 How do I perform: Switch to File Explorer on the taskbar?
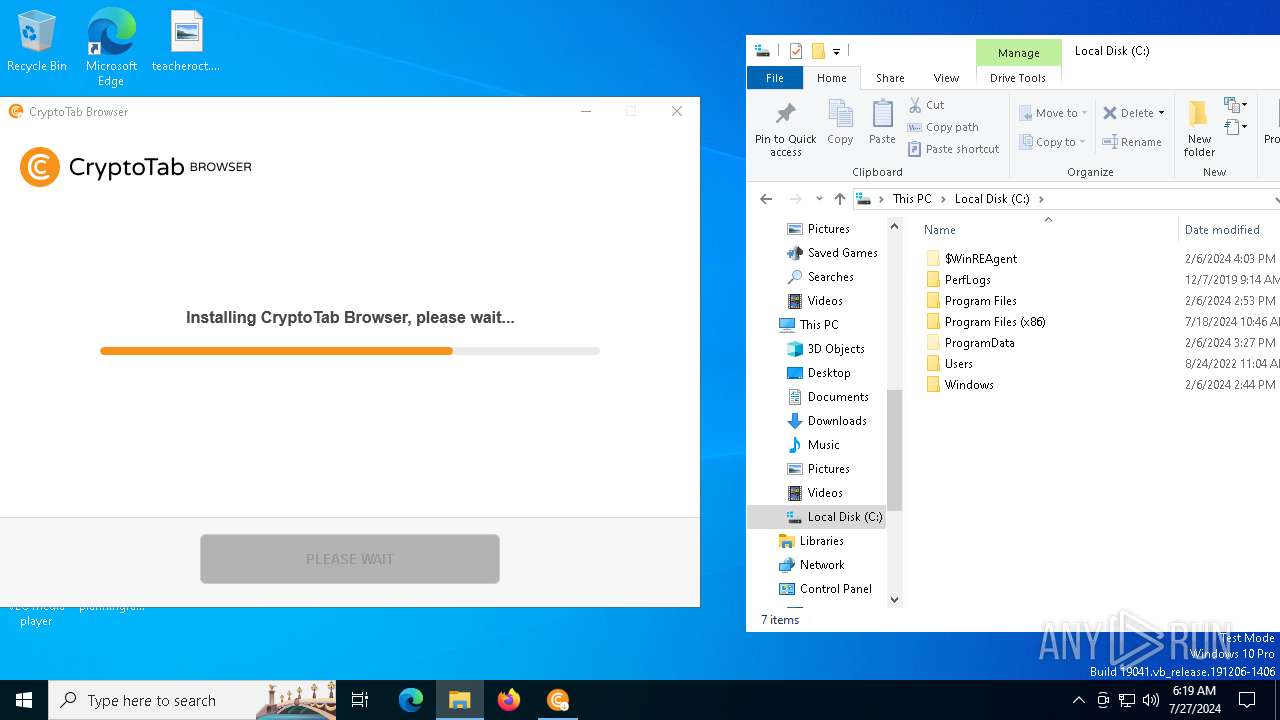coord(460,700)
